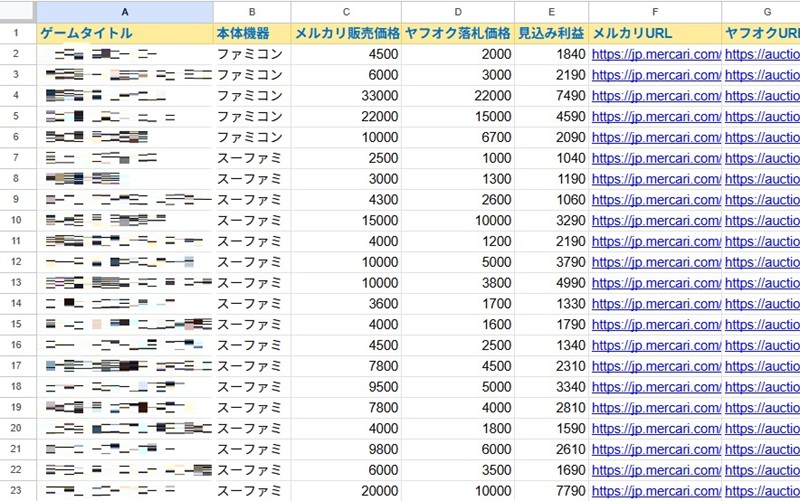This screenshot has width=800, height=501.
Task: Open the Yahoo auction link in row 3
Action: 762,75
